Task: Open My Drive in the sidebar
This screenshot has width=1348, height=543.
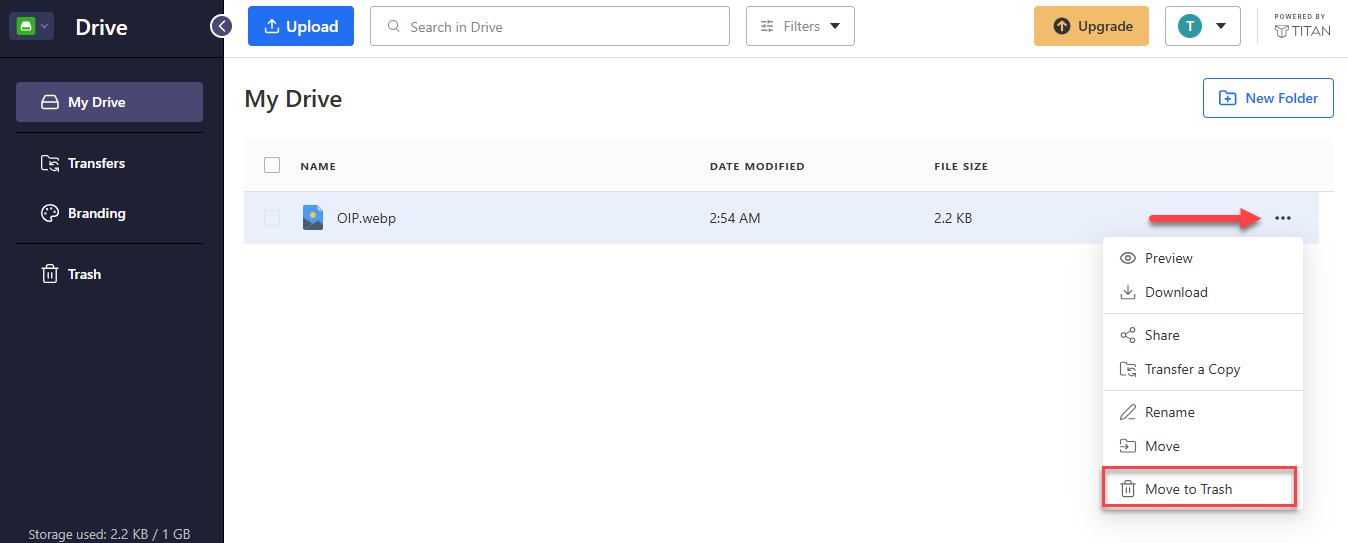Action: (x=109, y=102)
